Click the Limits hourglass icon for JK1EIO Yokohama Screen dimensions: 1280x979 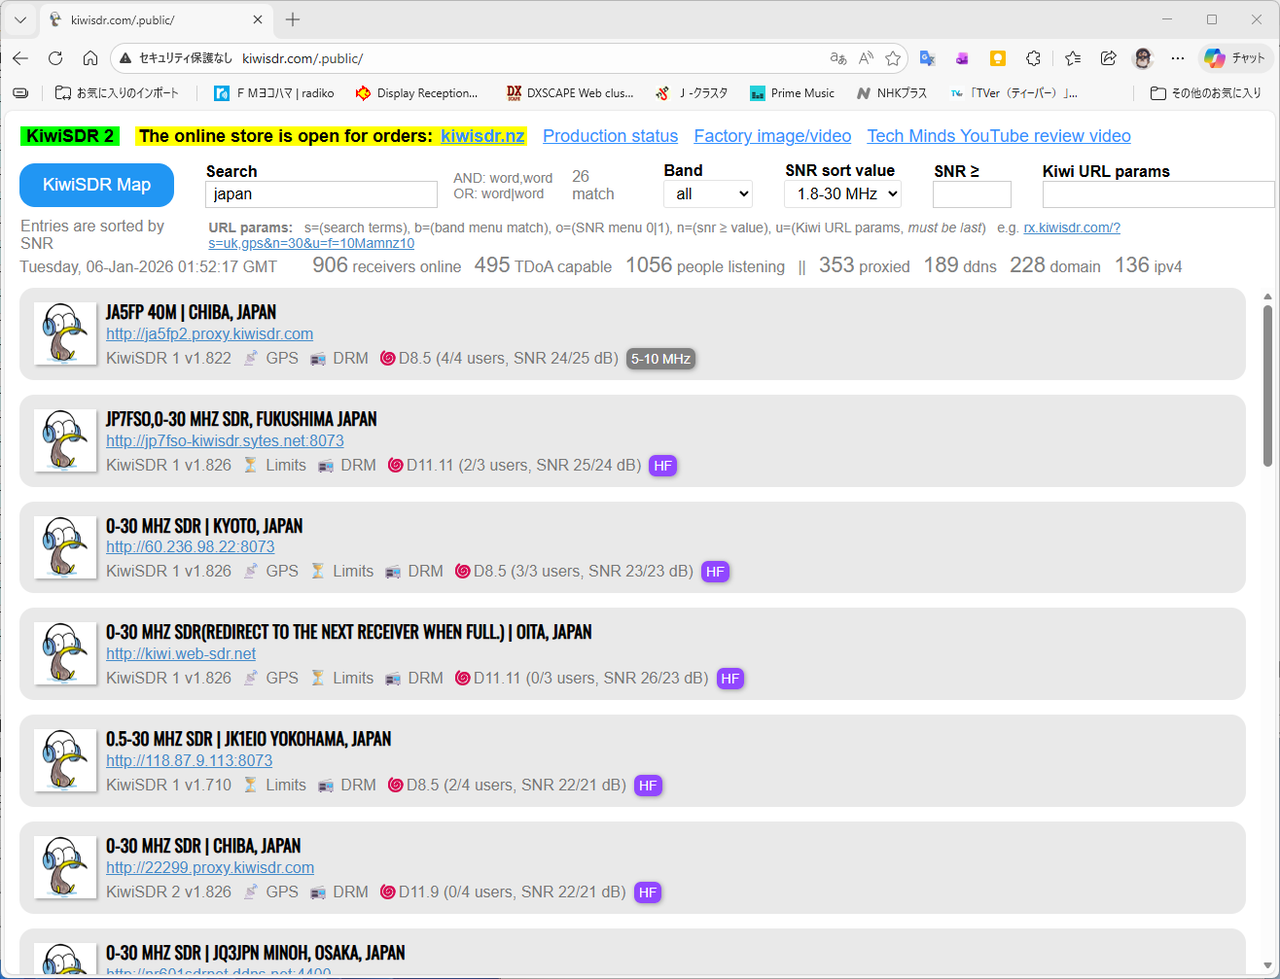(251, 785)
